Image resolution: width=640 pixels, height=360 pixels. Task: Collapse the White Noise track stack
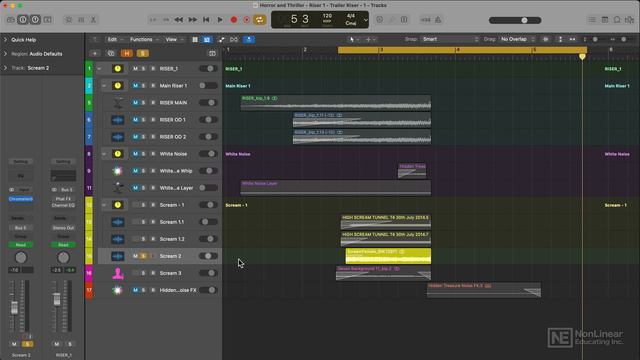tap(104, 154)
